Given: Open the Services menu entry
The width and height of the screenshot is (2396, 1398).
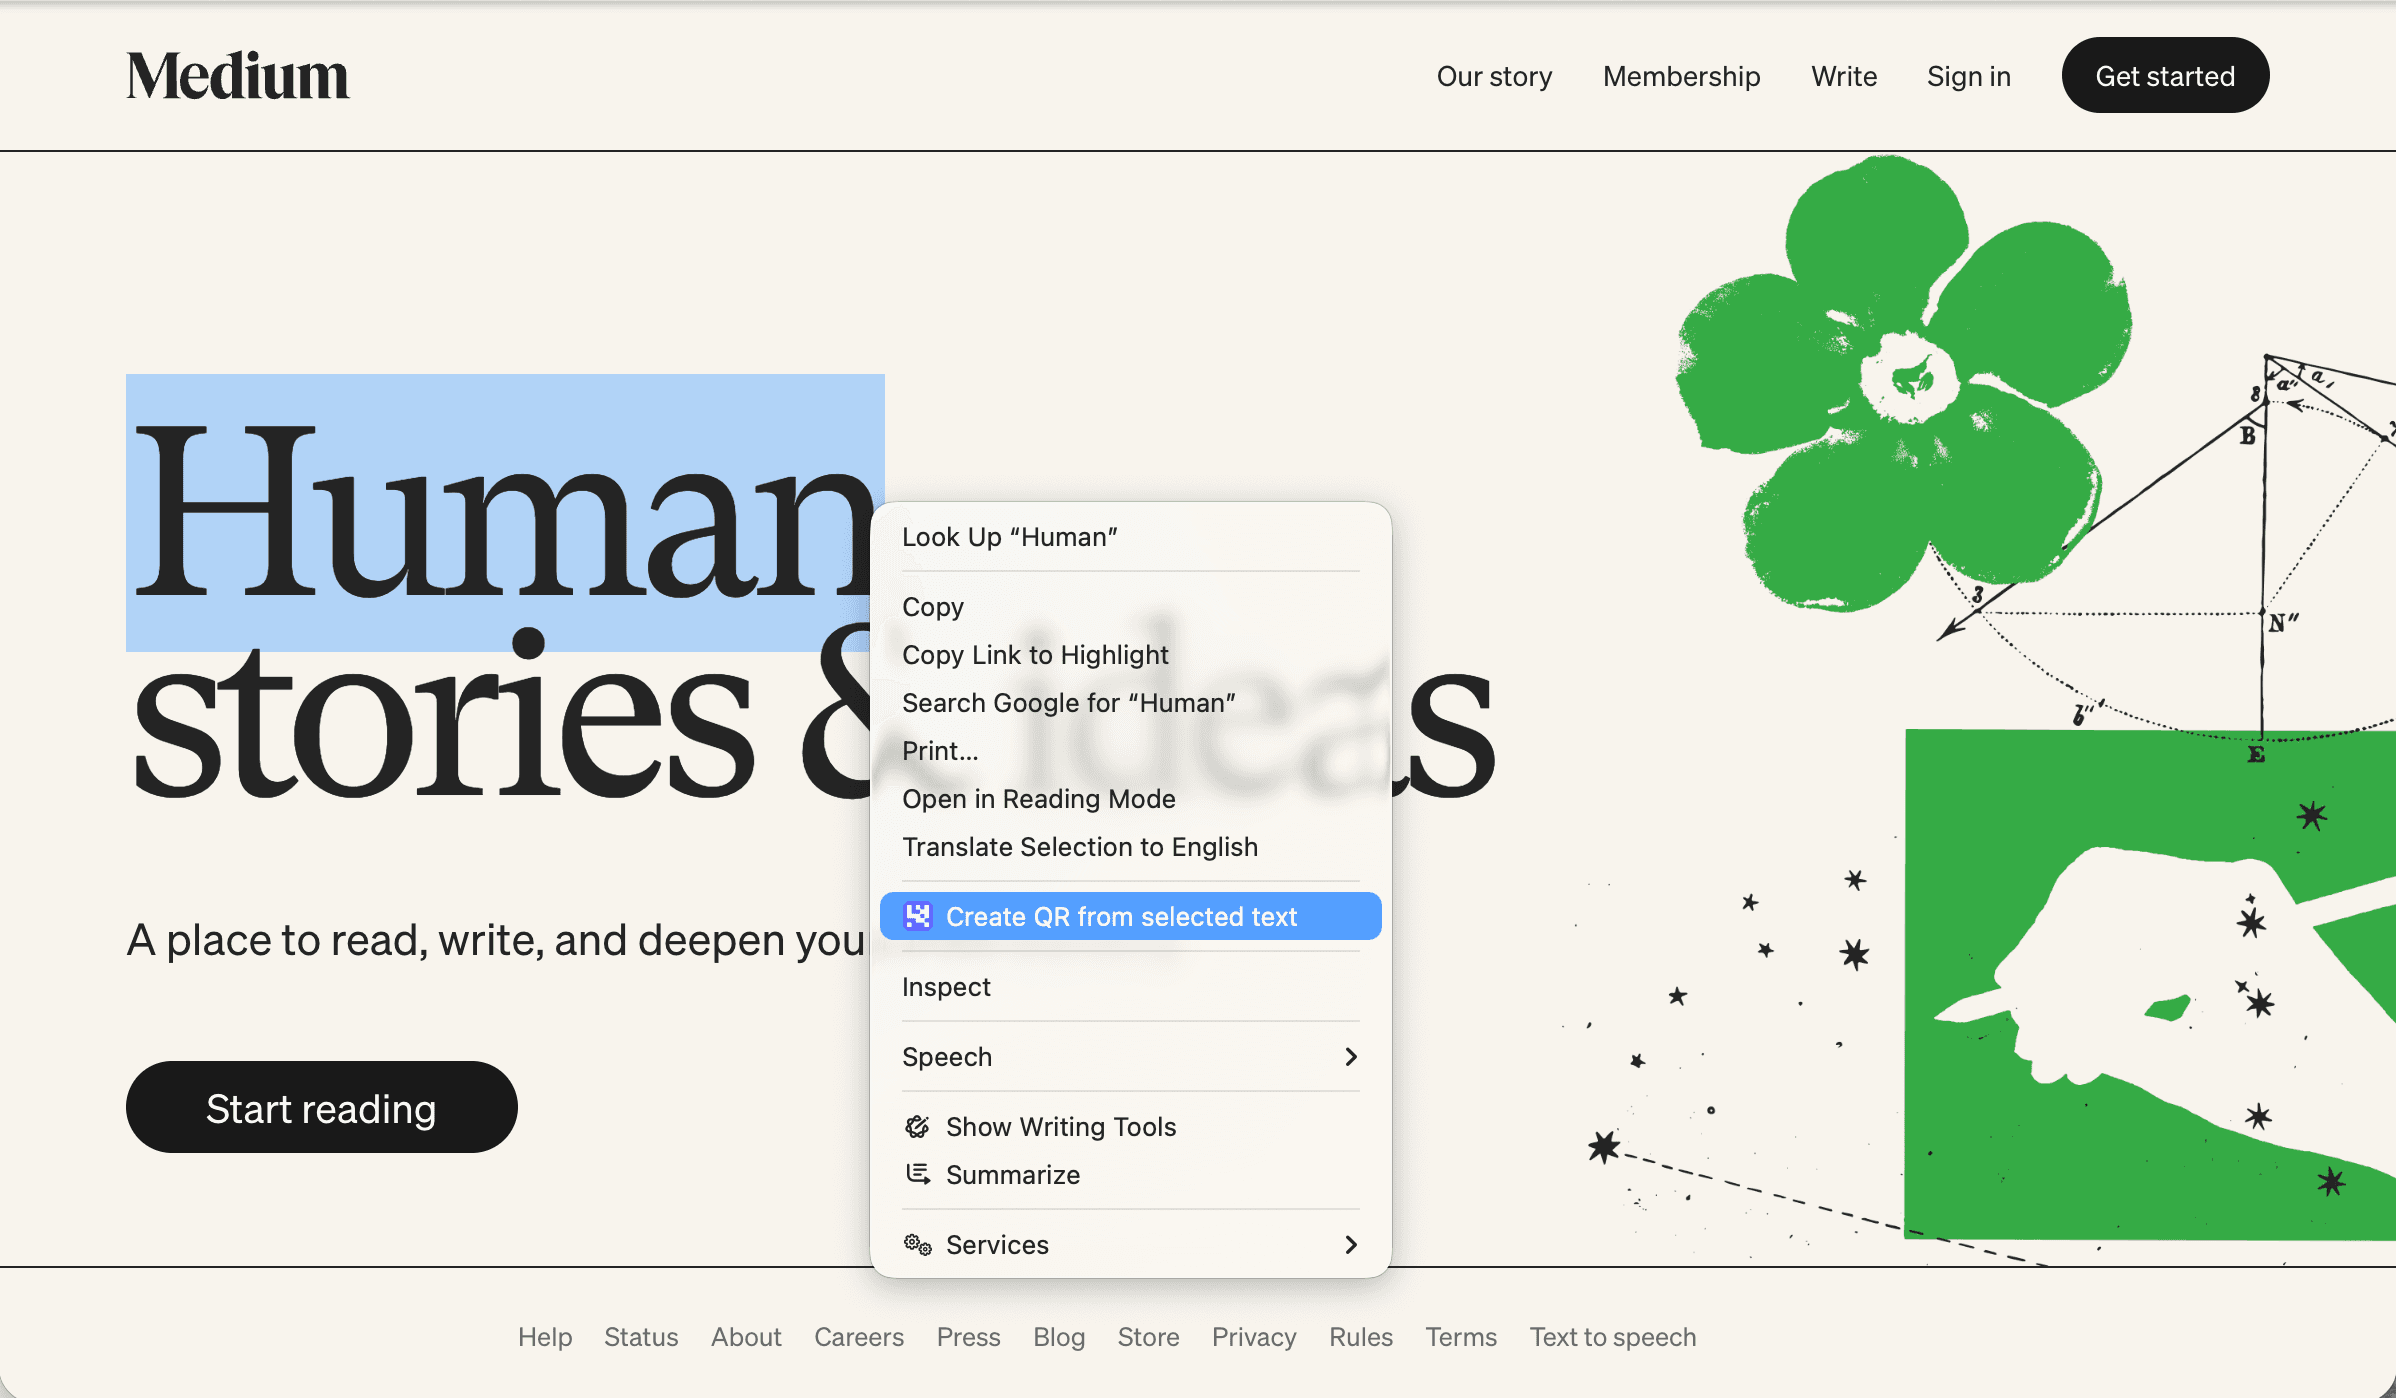Looking at the screenshot, I should (x=1130, y=1245).
